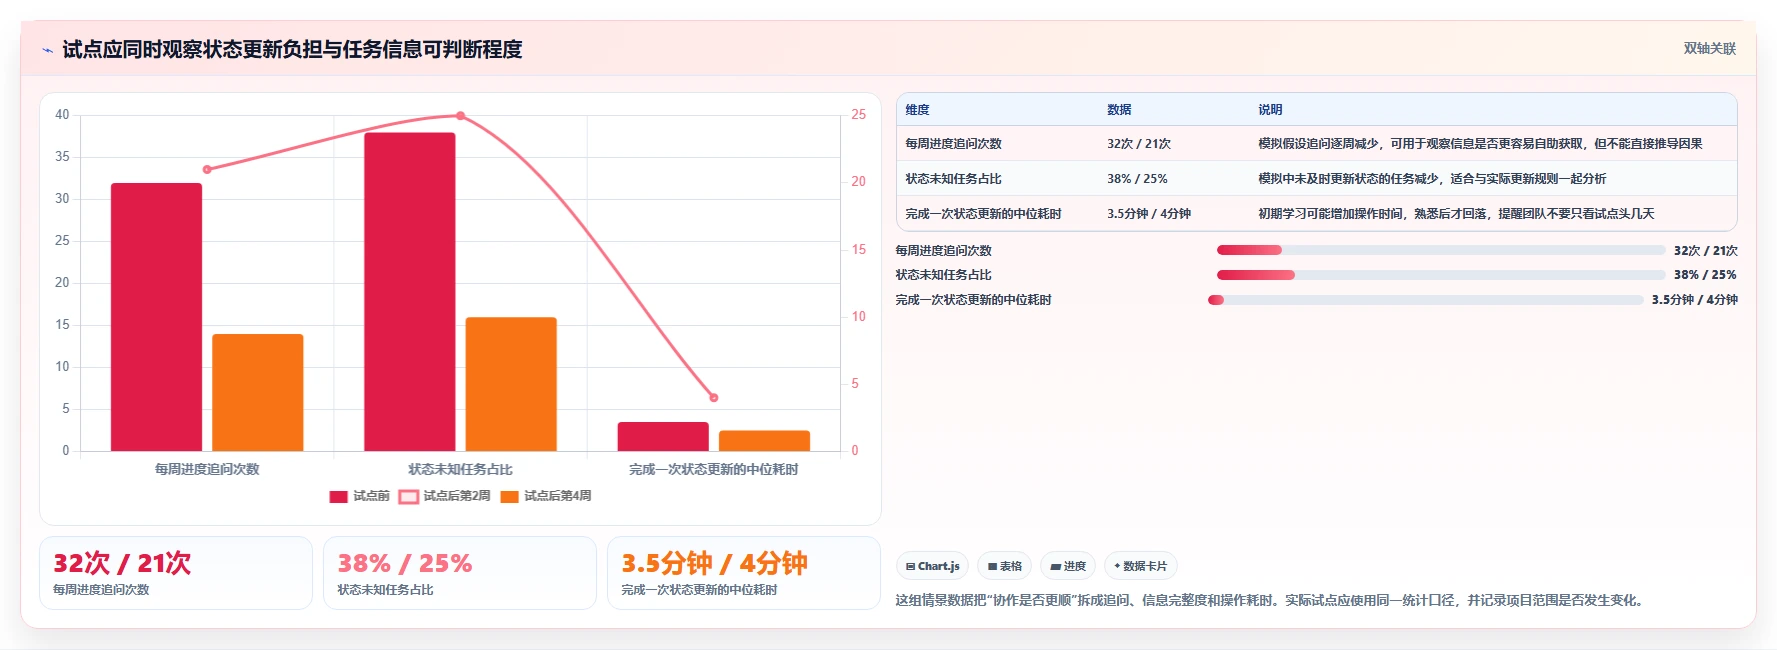Screen dimensions: 1777x650
Task: Click the orange 完成一次状态更新的中位耗时 bar
Action: (x=764, y=440)
